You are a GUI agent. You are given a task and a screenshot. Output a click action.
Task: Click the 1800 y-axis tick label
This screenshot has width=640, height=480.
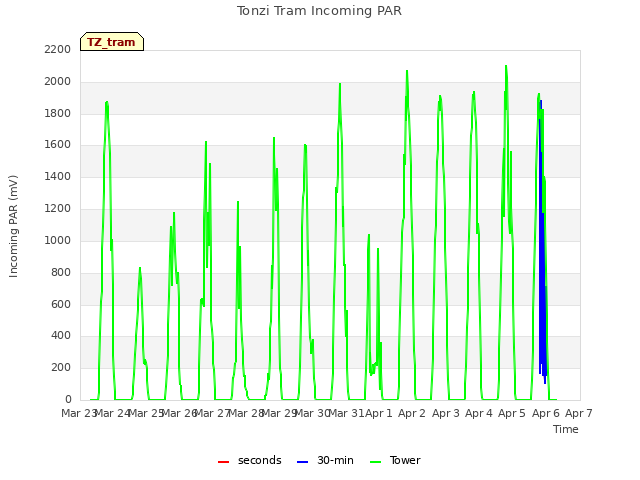click(58, 113)
